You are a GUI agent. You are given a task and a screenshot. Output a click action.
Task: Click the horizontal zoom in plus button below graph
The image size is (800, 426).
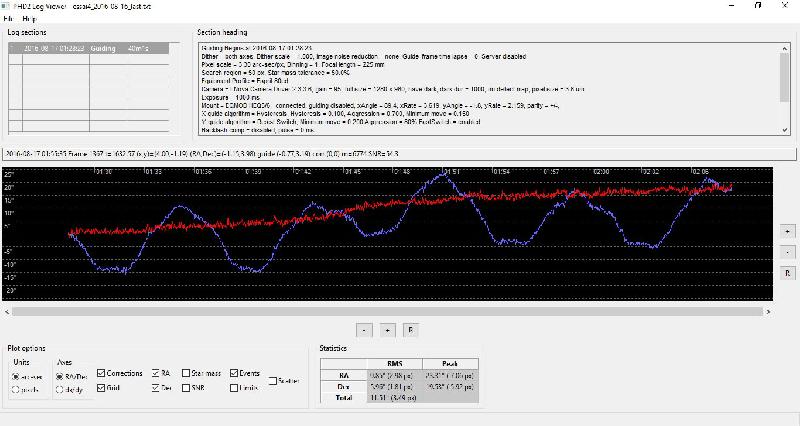[387, 330]
